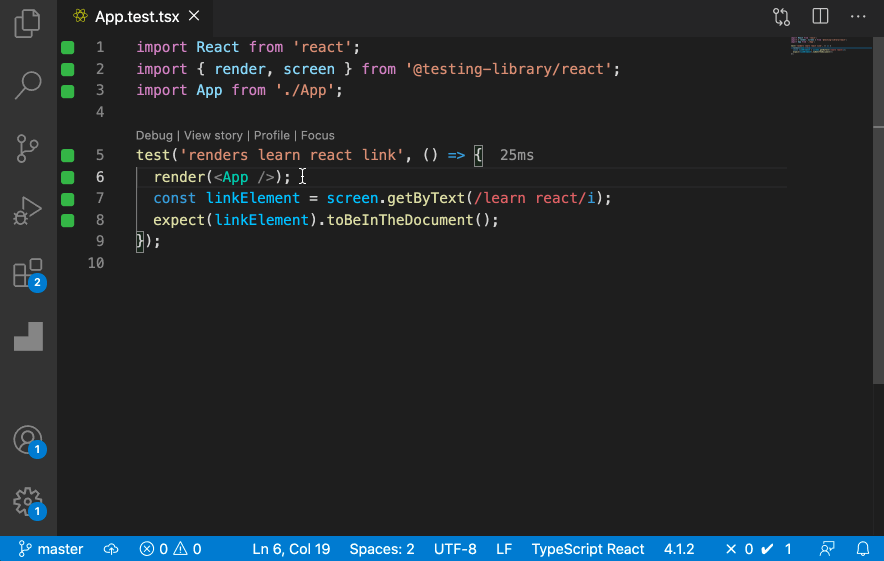
Task: Click the green gutter marker on line 1
Action: coord(67,48)
